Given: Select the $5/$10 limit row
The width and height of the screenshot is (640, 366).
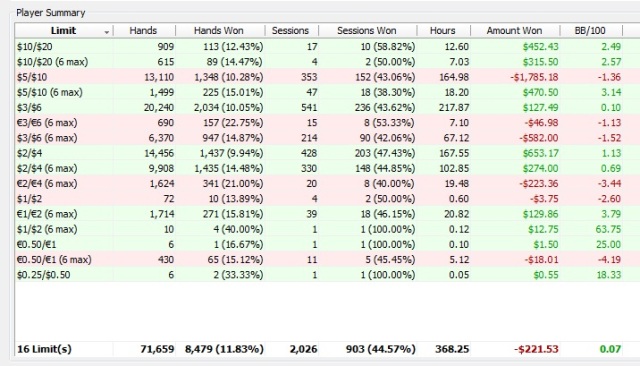Looking at the screenshot, I should point(327,77).
